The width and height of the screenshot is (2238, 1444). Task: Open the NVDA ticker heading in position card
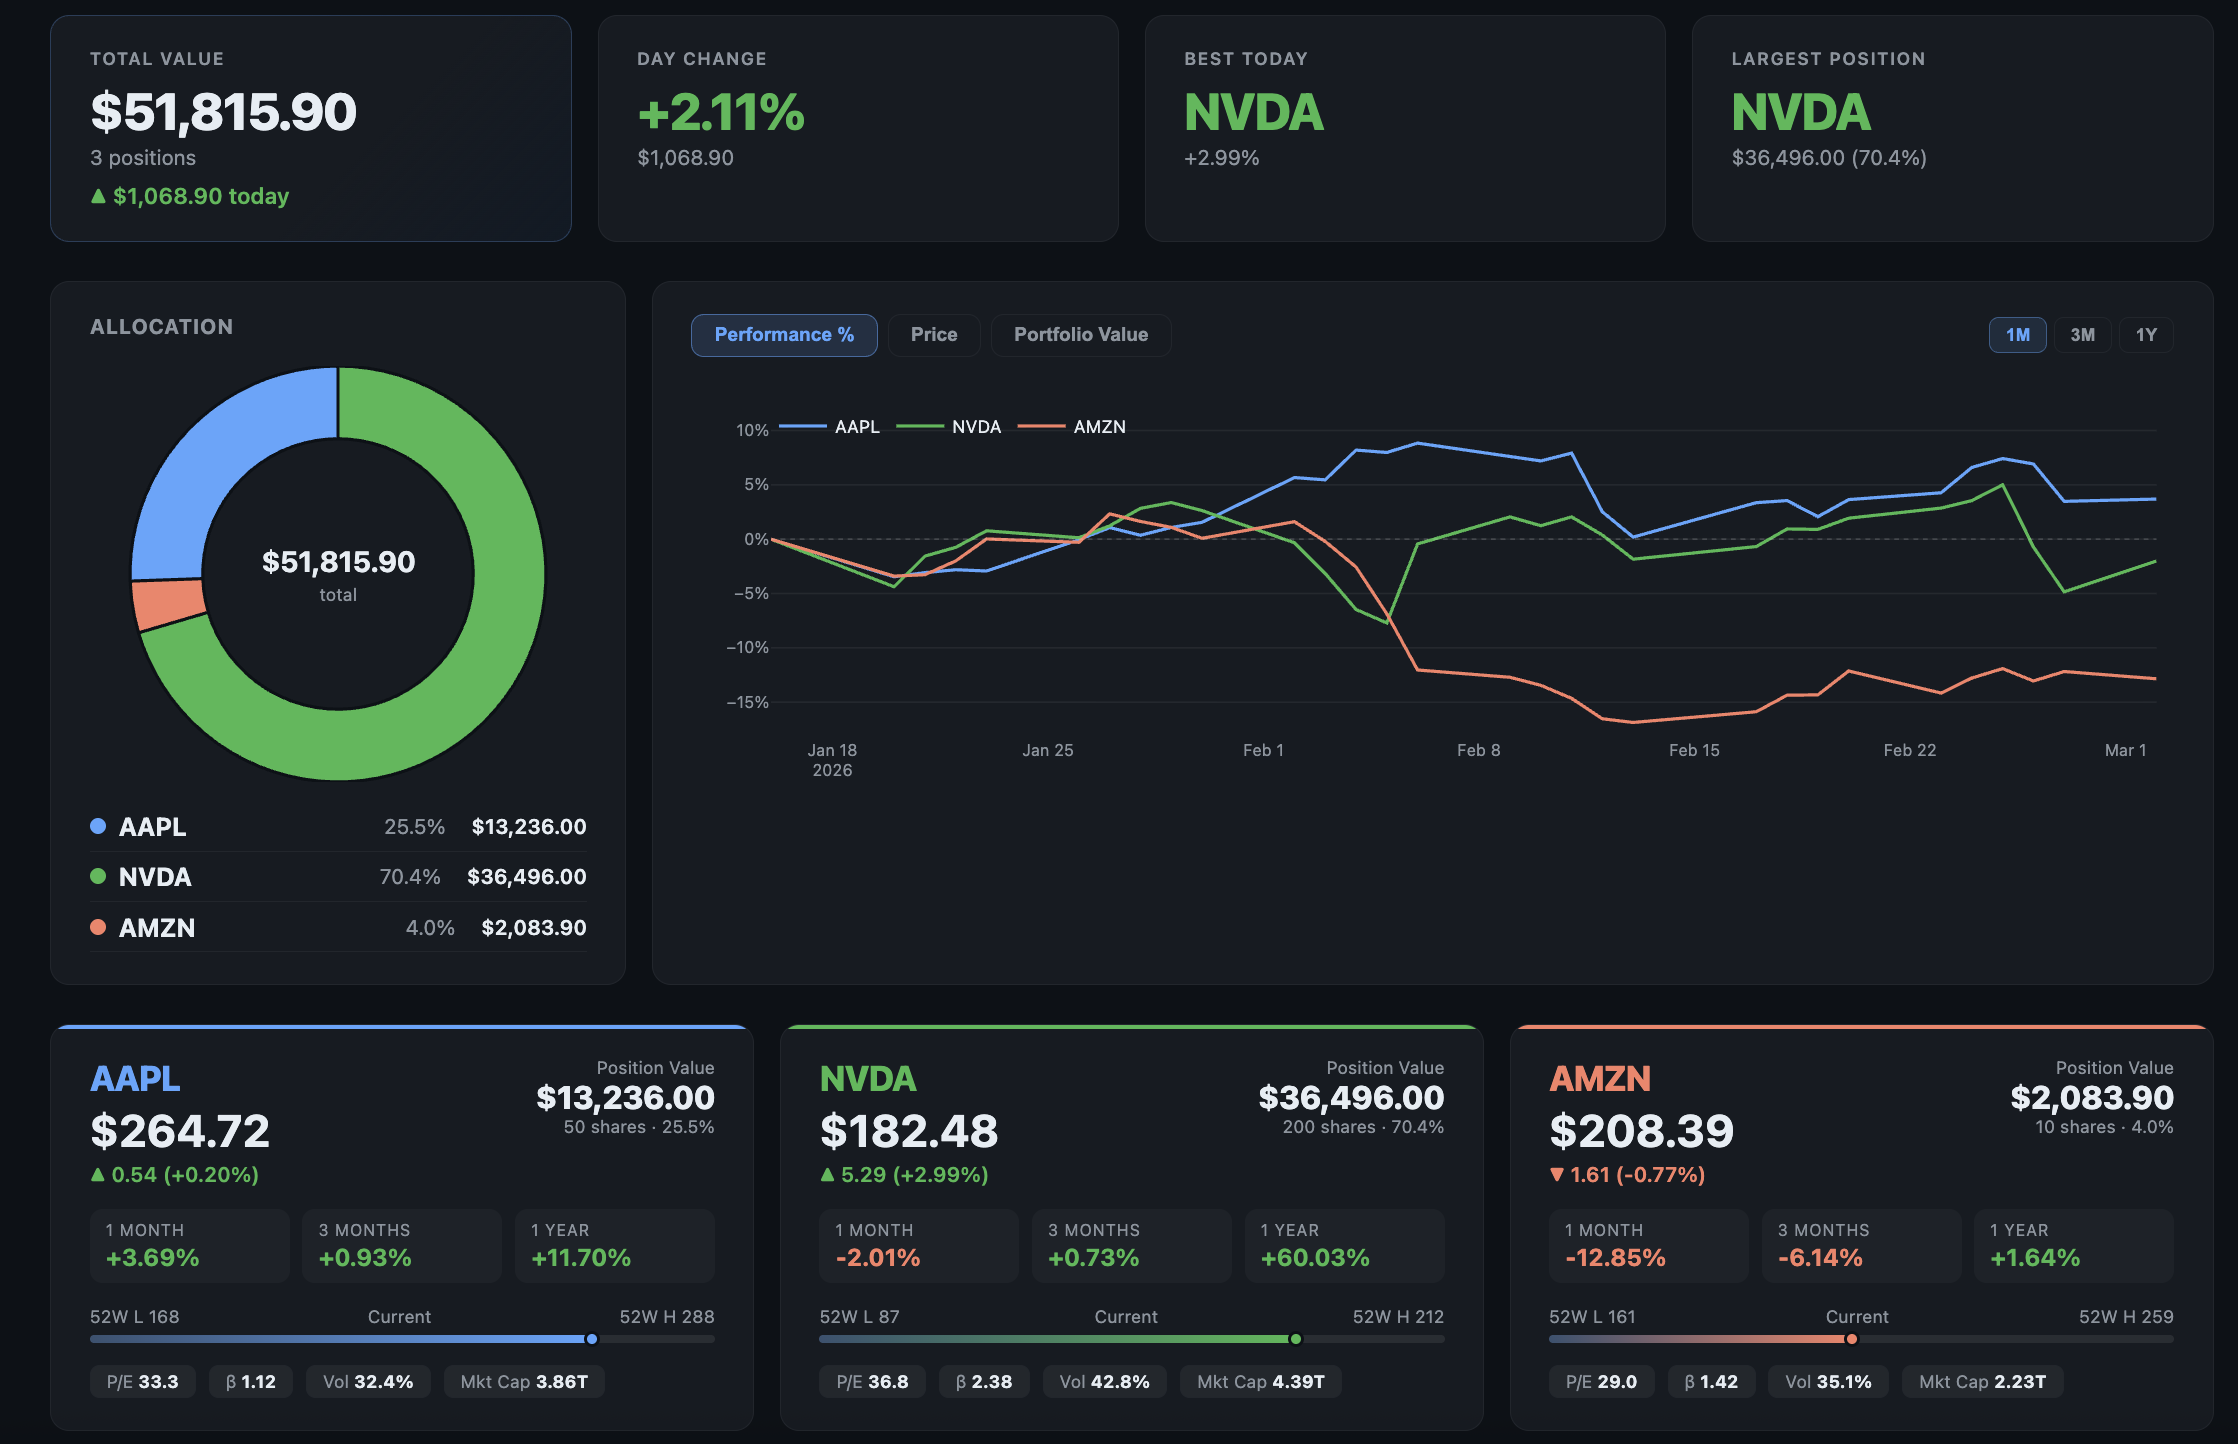pyautogui.click(x=868, y=1079)
